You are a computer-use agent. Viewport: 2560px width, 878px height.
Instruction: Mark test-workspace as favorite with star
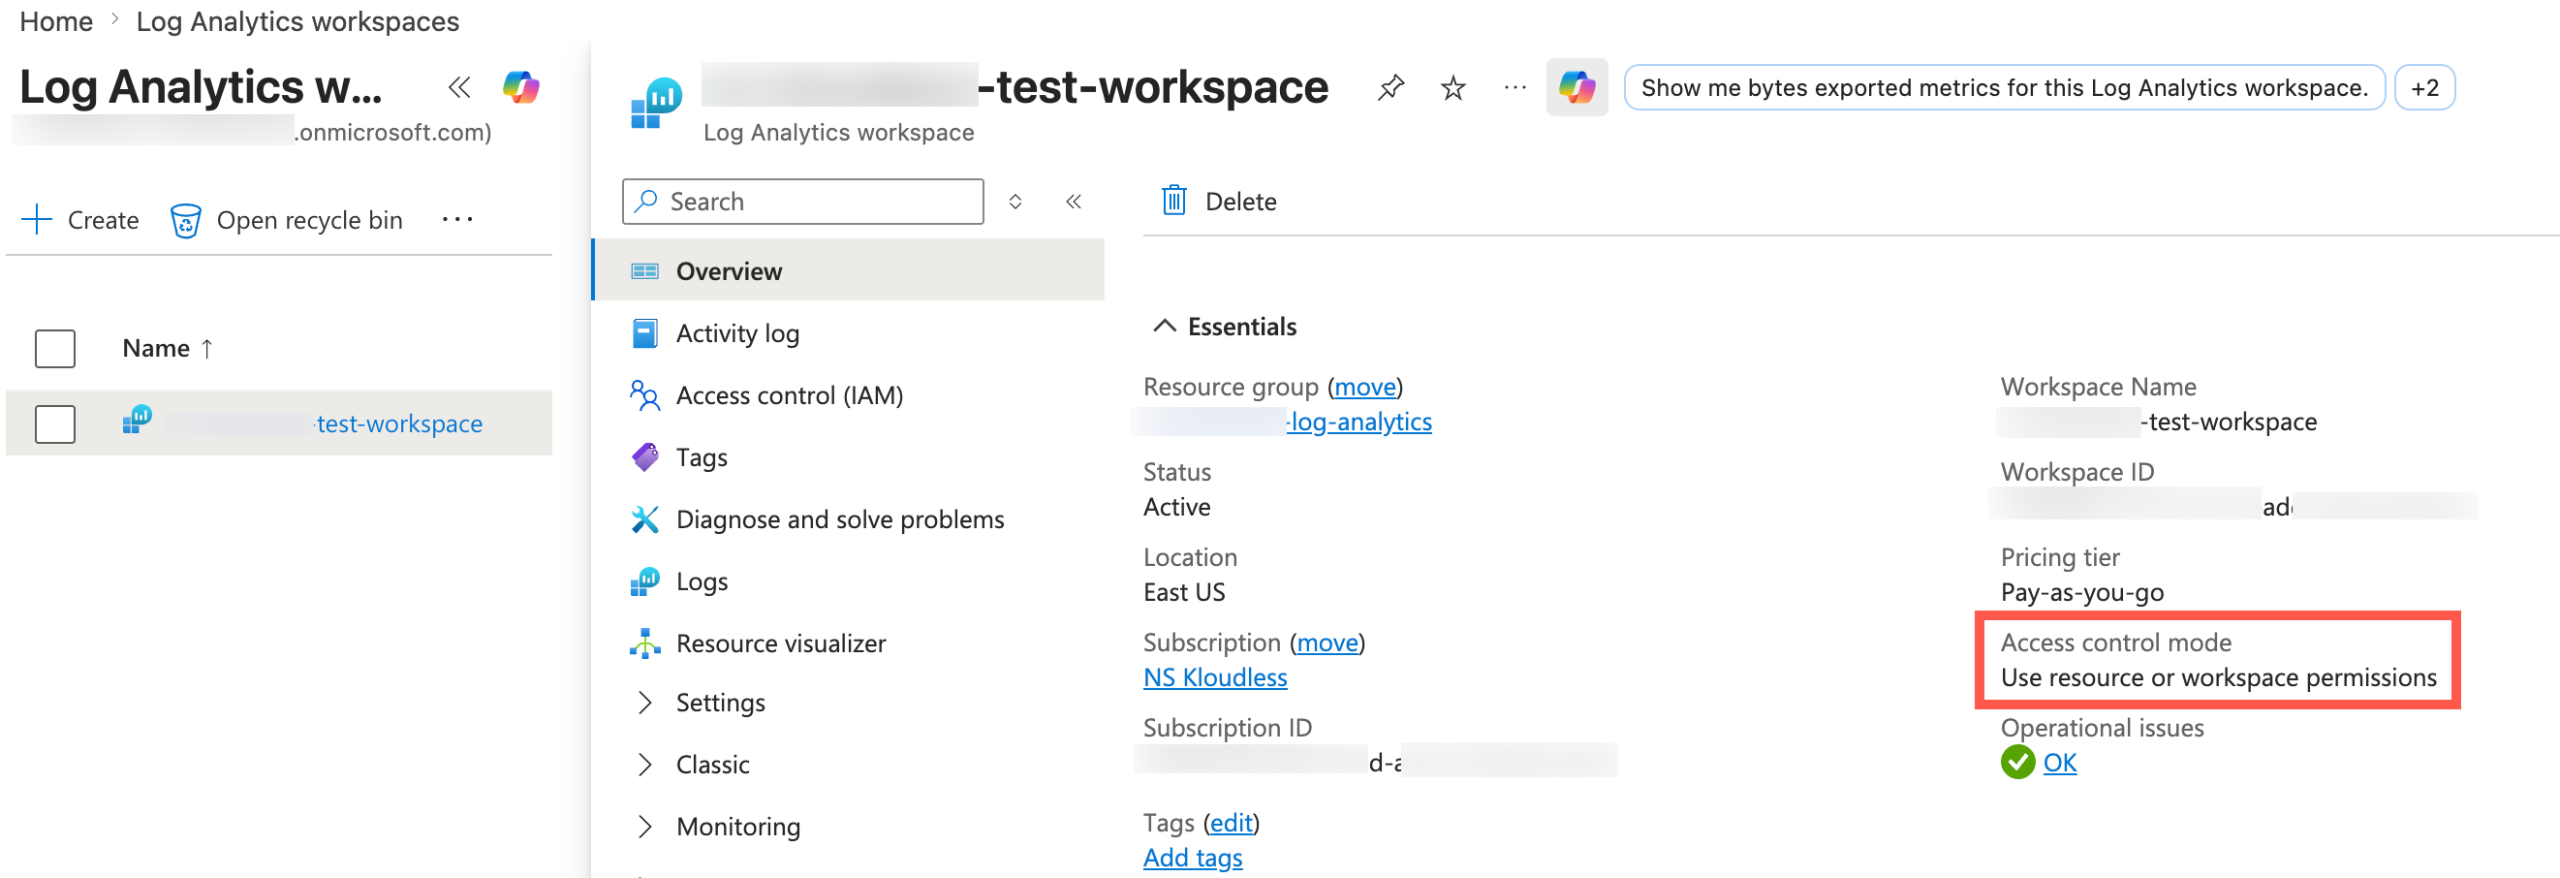(x=1453, y=88)
